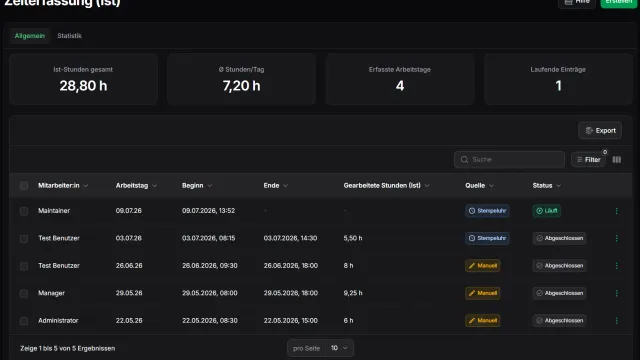The width and height of the screenshot is (640, 360).
Task: Click the 5,50 h hours value
Action: (353, 238)
